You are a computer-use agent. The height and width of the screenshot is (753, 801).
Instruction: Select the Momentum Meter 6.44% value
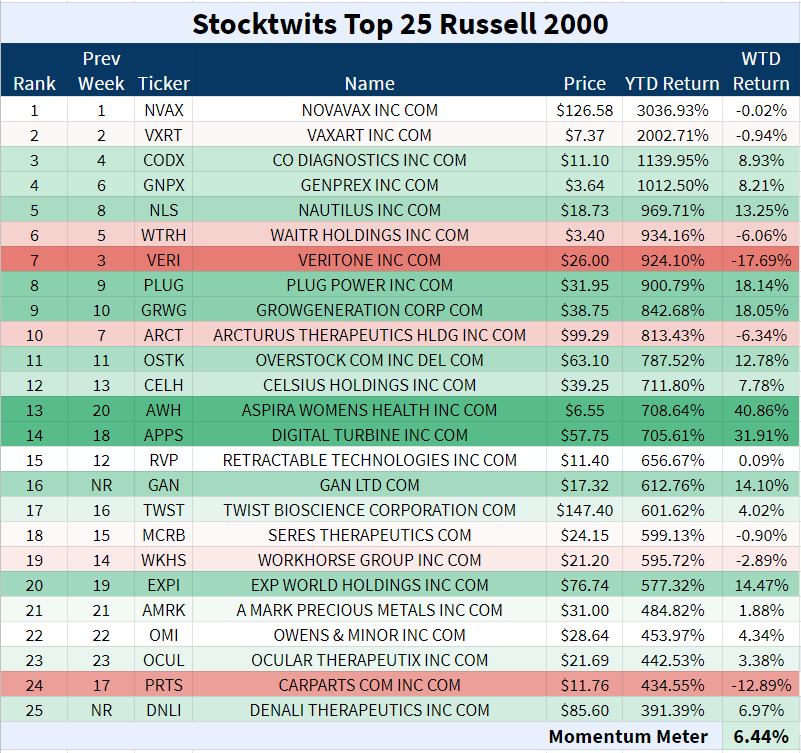pyautogui.click(x=761, y=737)
